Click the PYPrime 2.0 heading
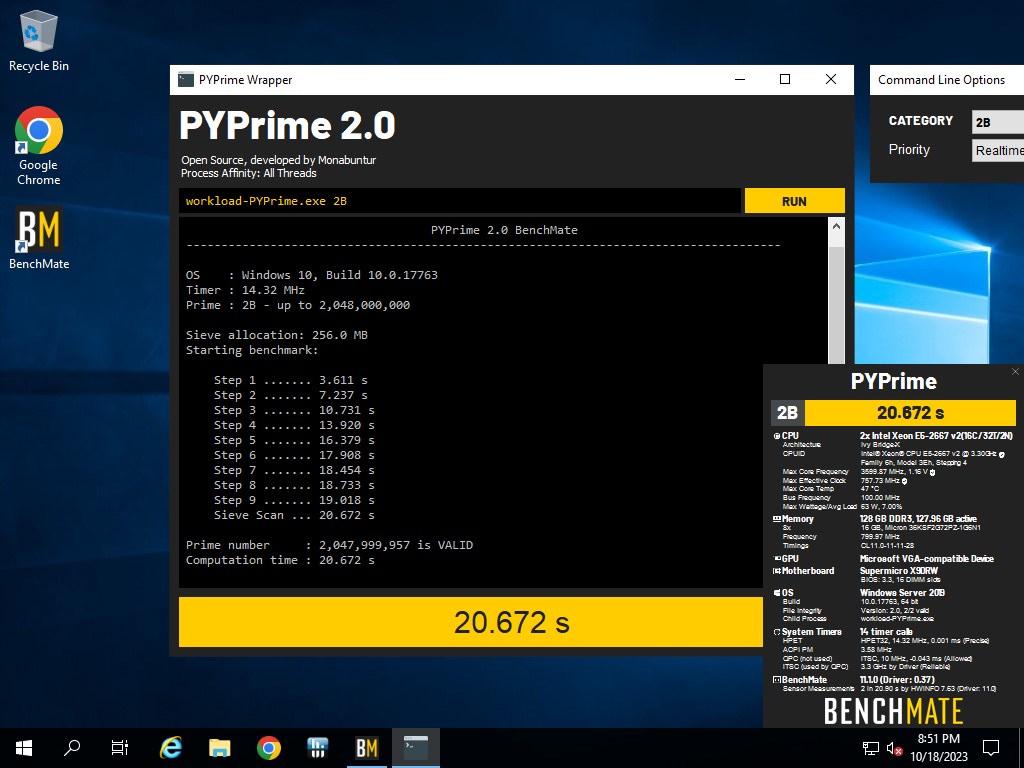Screen dimensions: 1024x768 coord(287,125)
